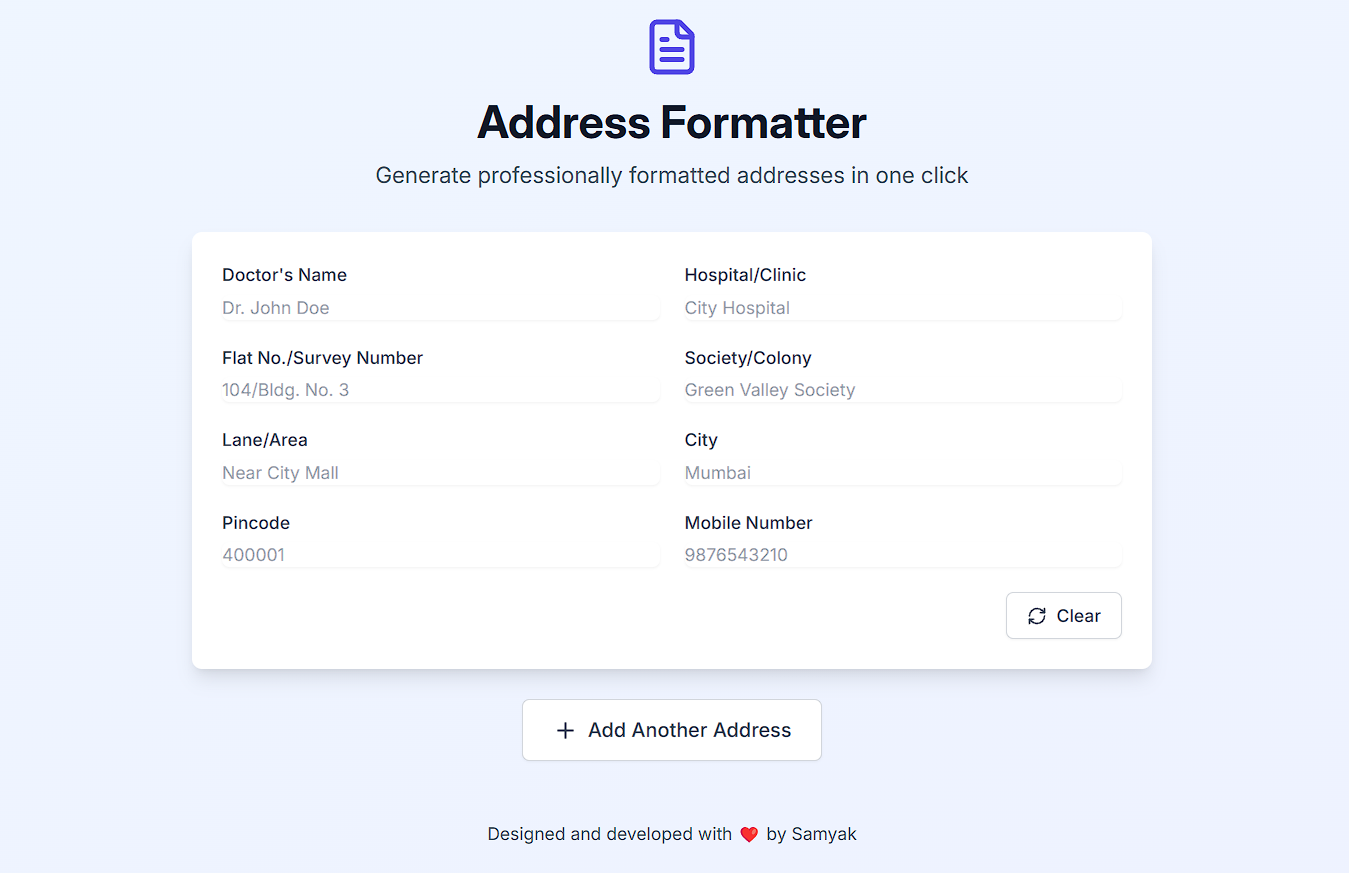1349x873 pixels.
Task: Click the Society/Colony label
Action: click(748, 358)
